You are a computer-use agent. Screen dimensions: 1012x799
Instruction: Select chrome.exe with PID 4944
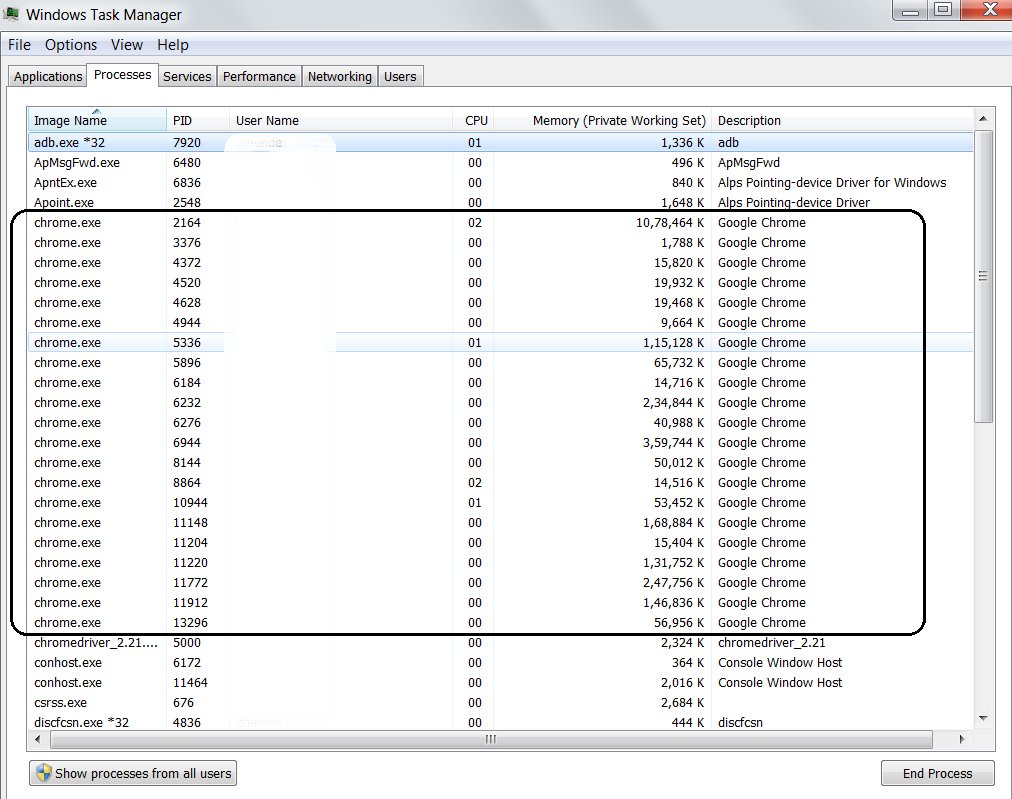pos(500,323)
